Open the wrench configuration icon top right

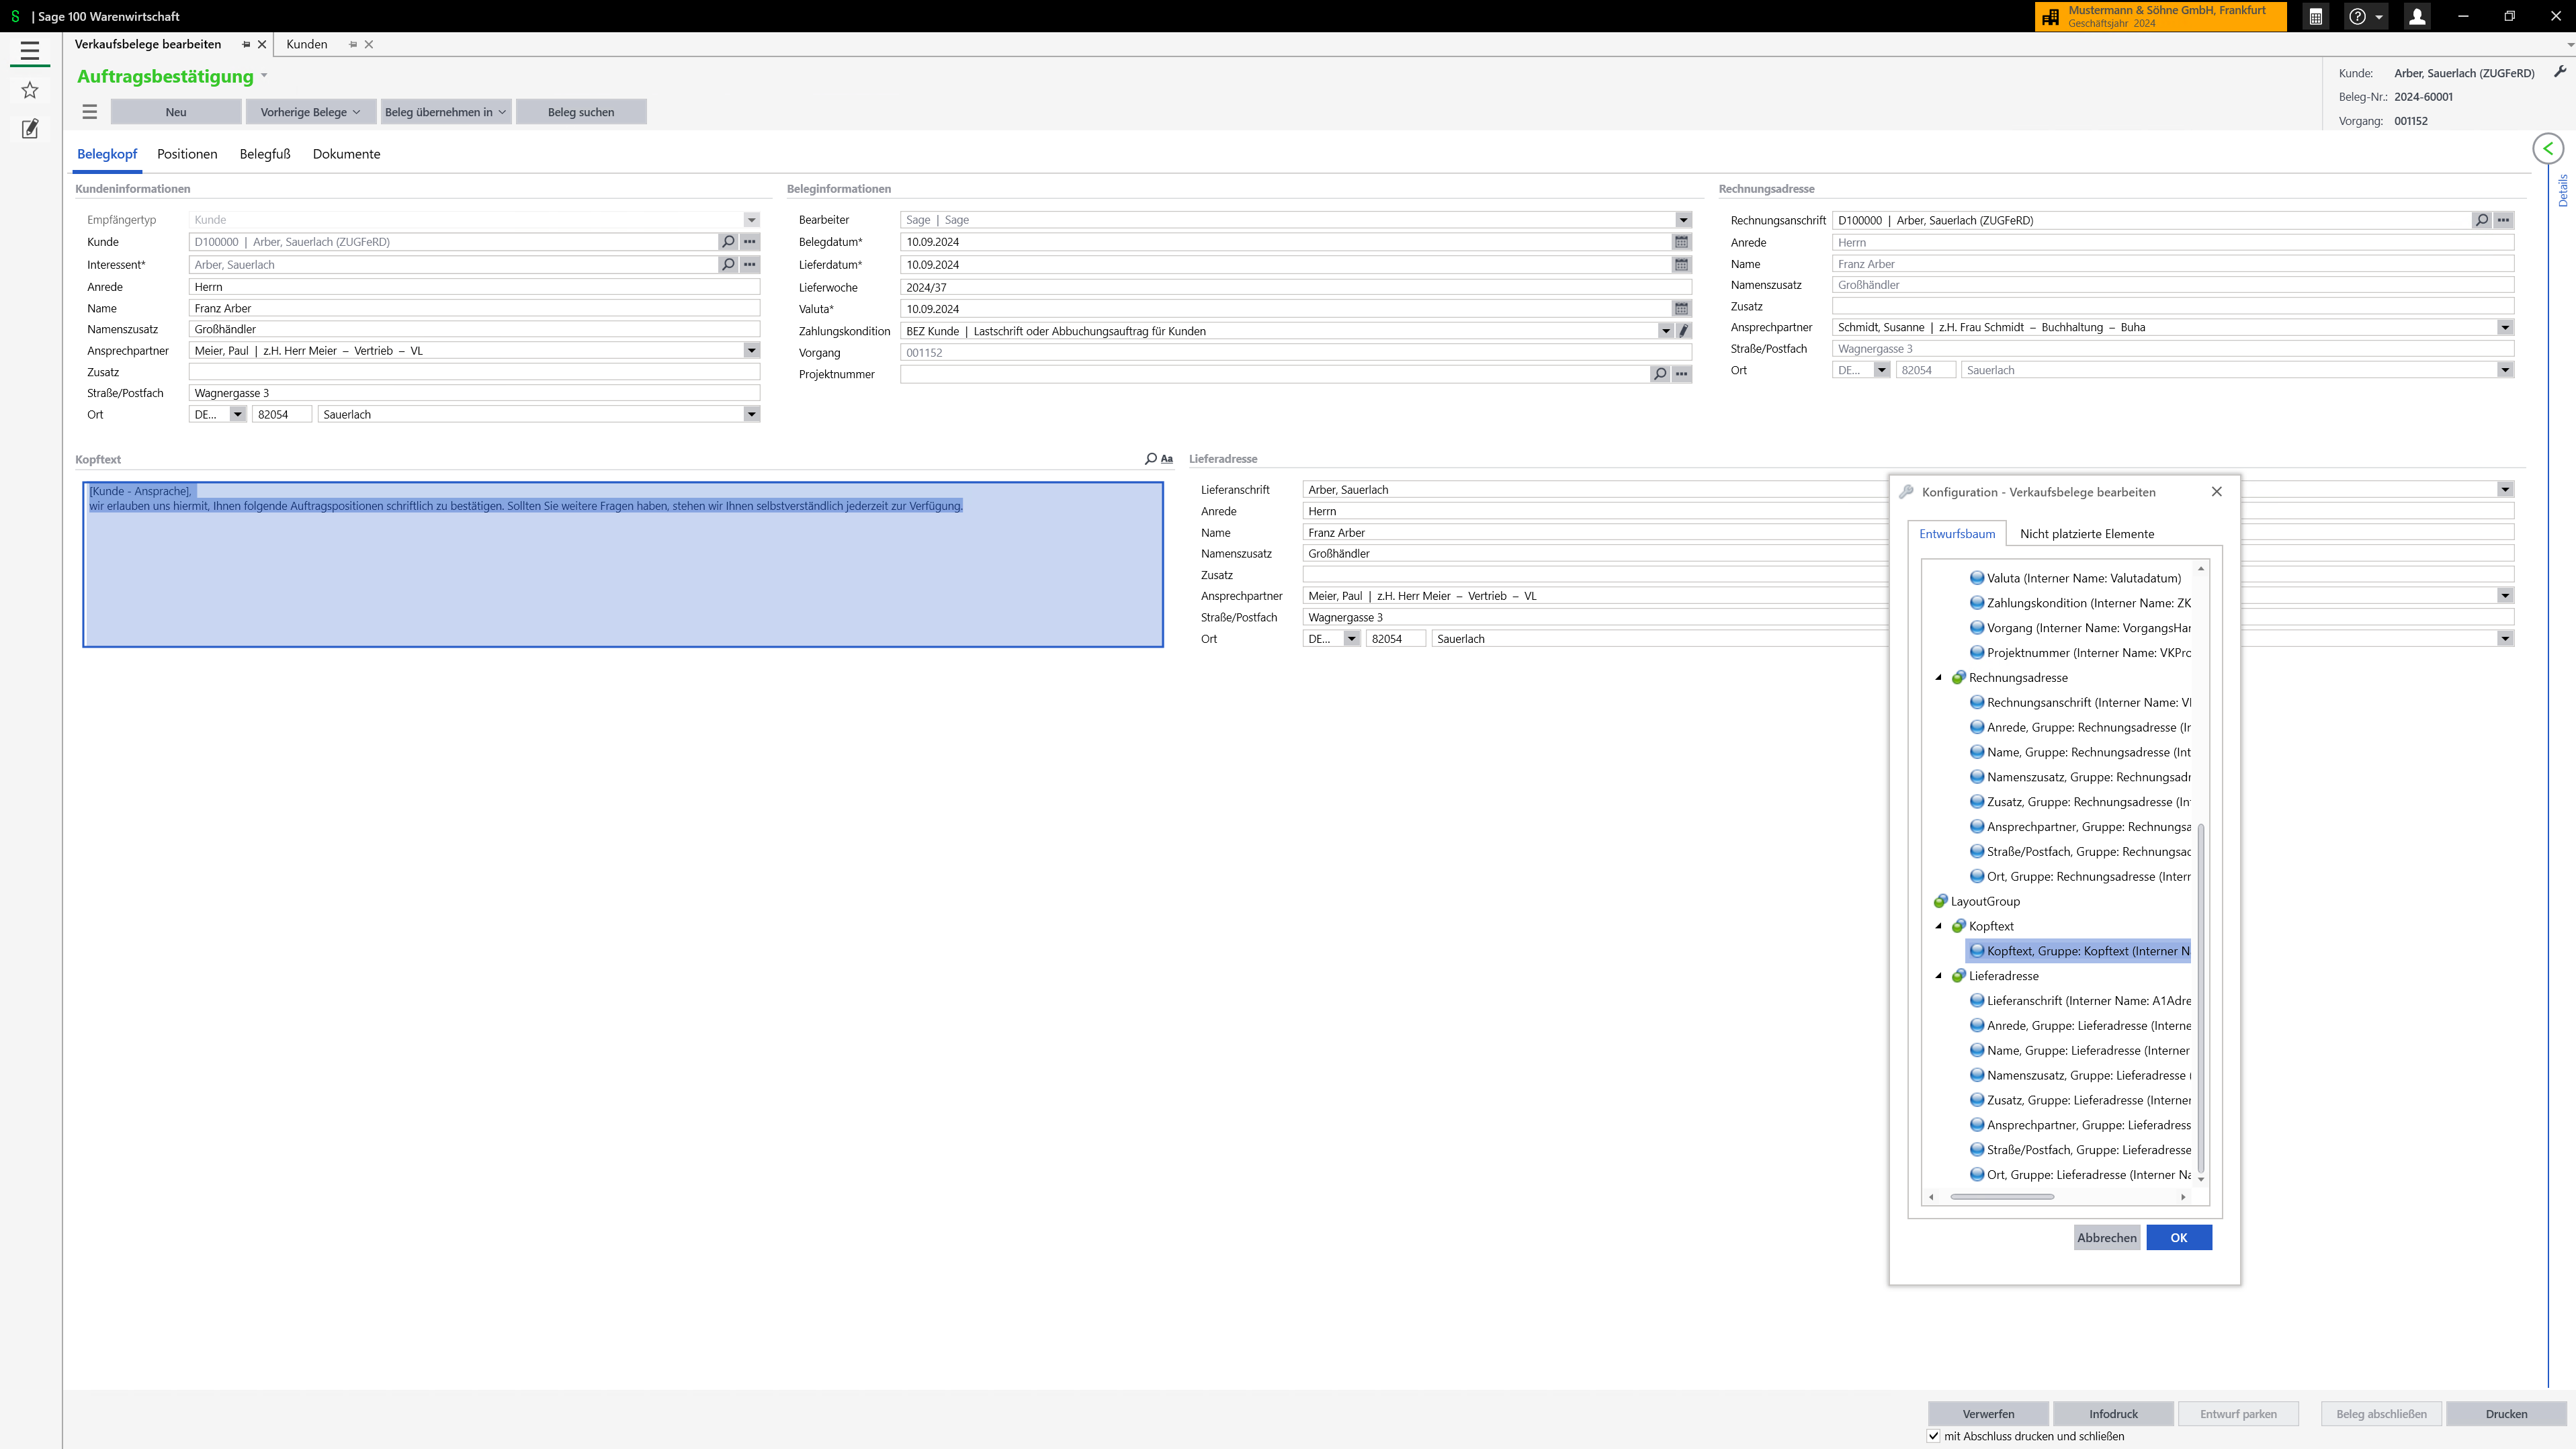(2560, 72)
